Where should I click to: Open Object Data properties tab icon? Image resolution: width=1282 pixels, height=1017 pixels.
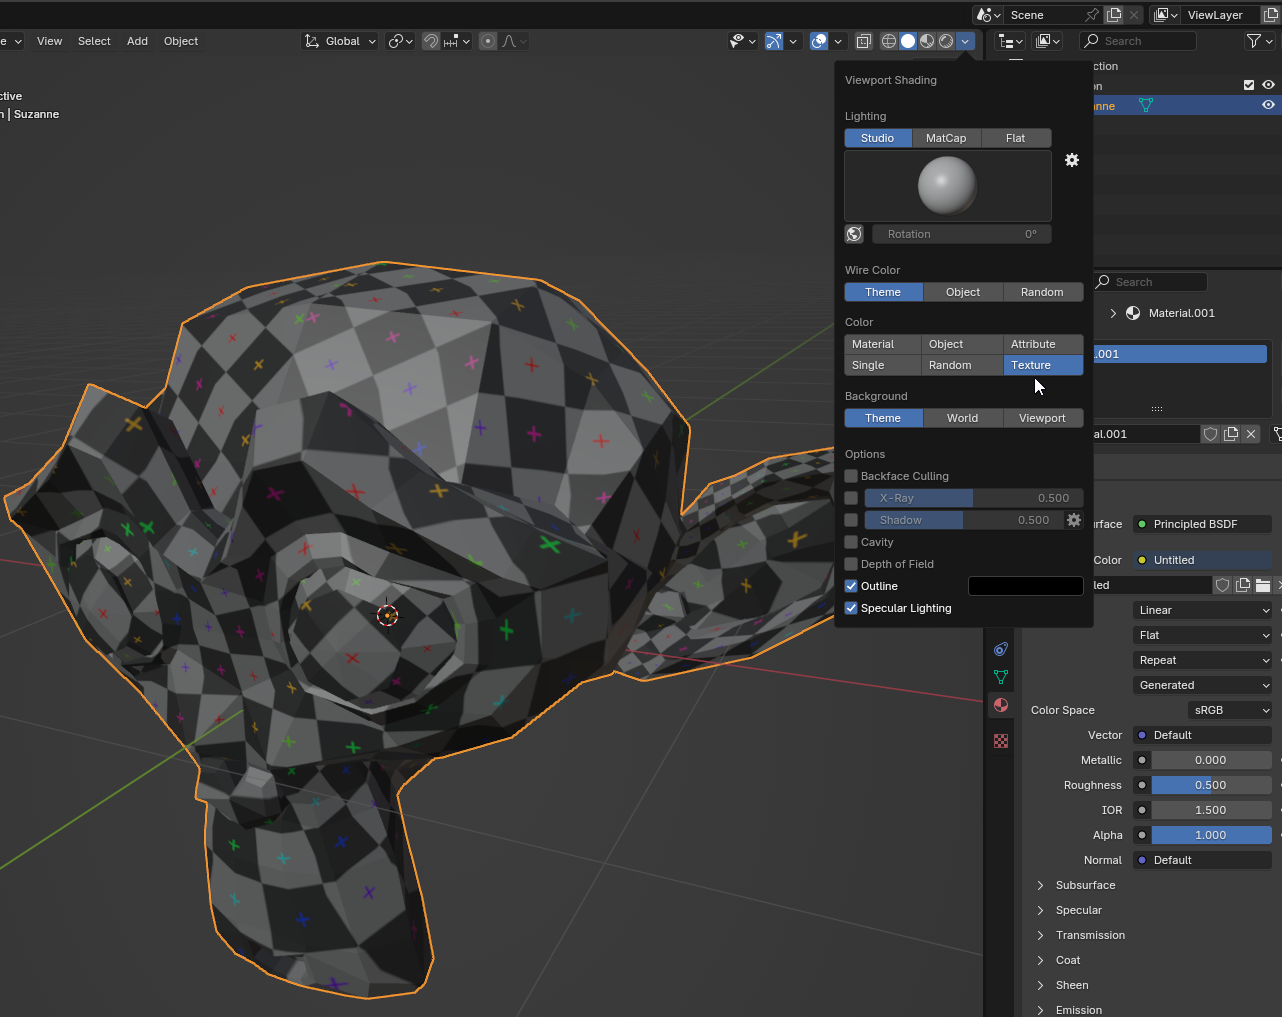tap(1001, 677)
